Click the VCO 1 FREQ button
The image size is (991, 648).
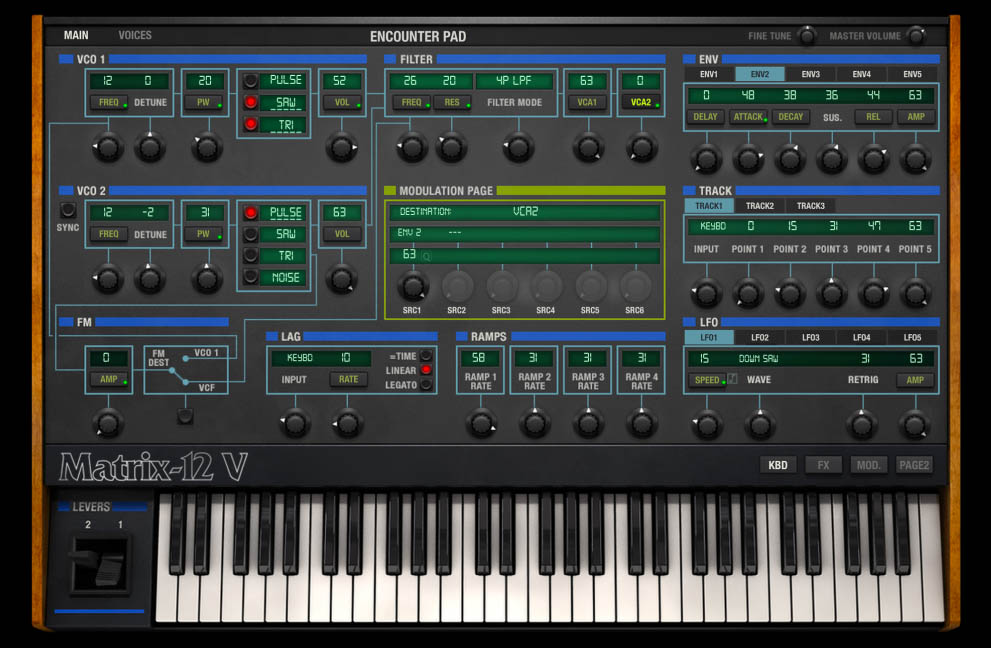point(109,102)
